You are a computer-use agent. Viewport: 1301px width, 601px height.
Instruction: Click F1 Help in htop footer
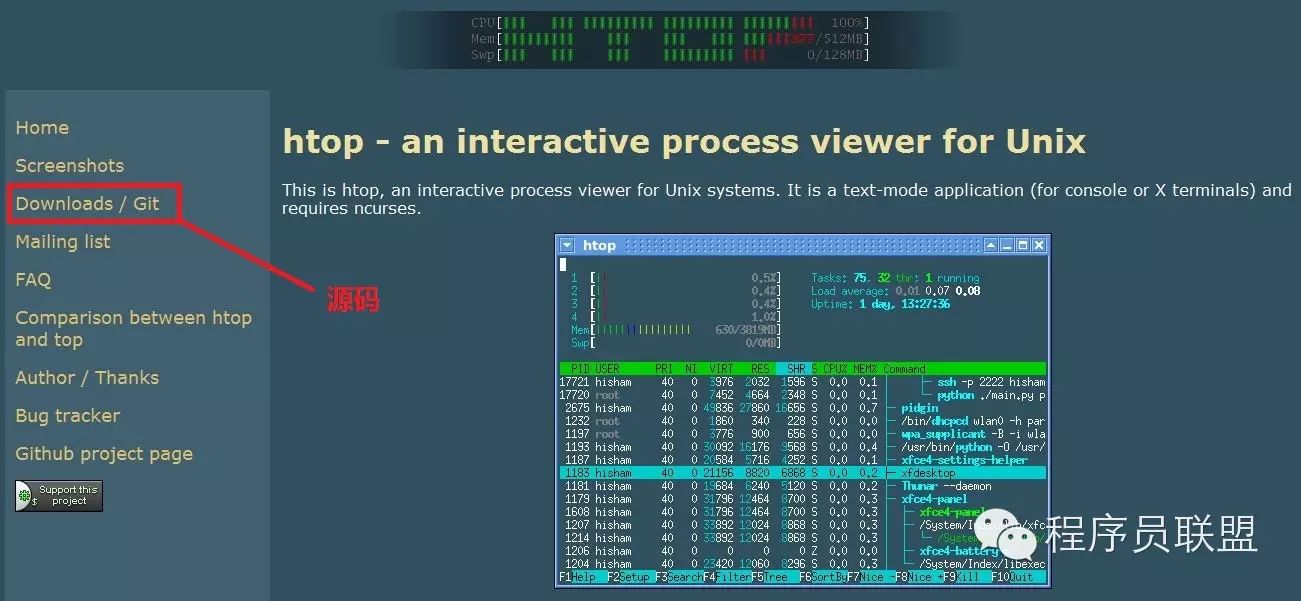(581, 577)
